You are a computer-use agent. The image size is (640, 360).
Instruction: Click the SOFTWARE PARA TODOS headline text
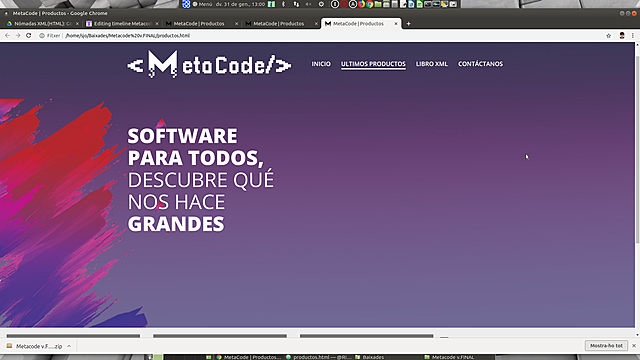coord(196,147)
